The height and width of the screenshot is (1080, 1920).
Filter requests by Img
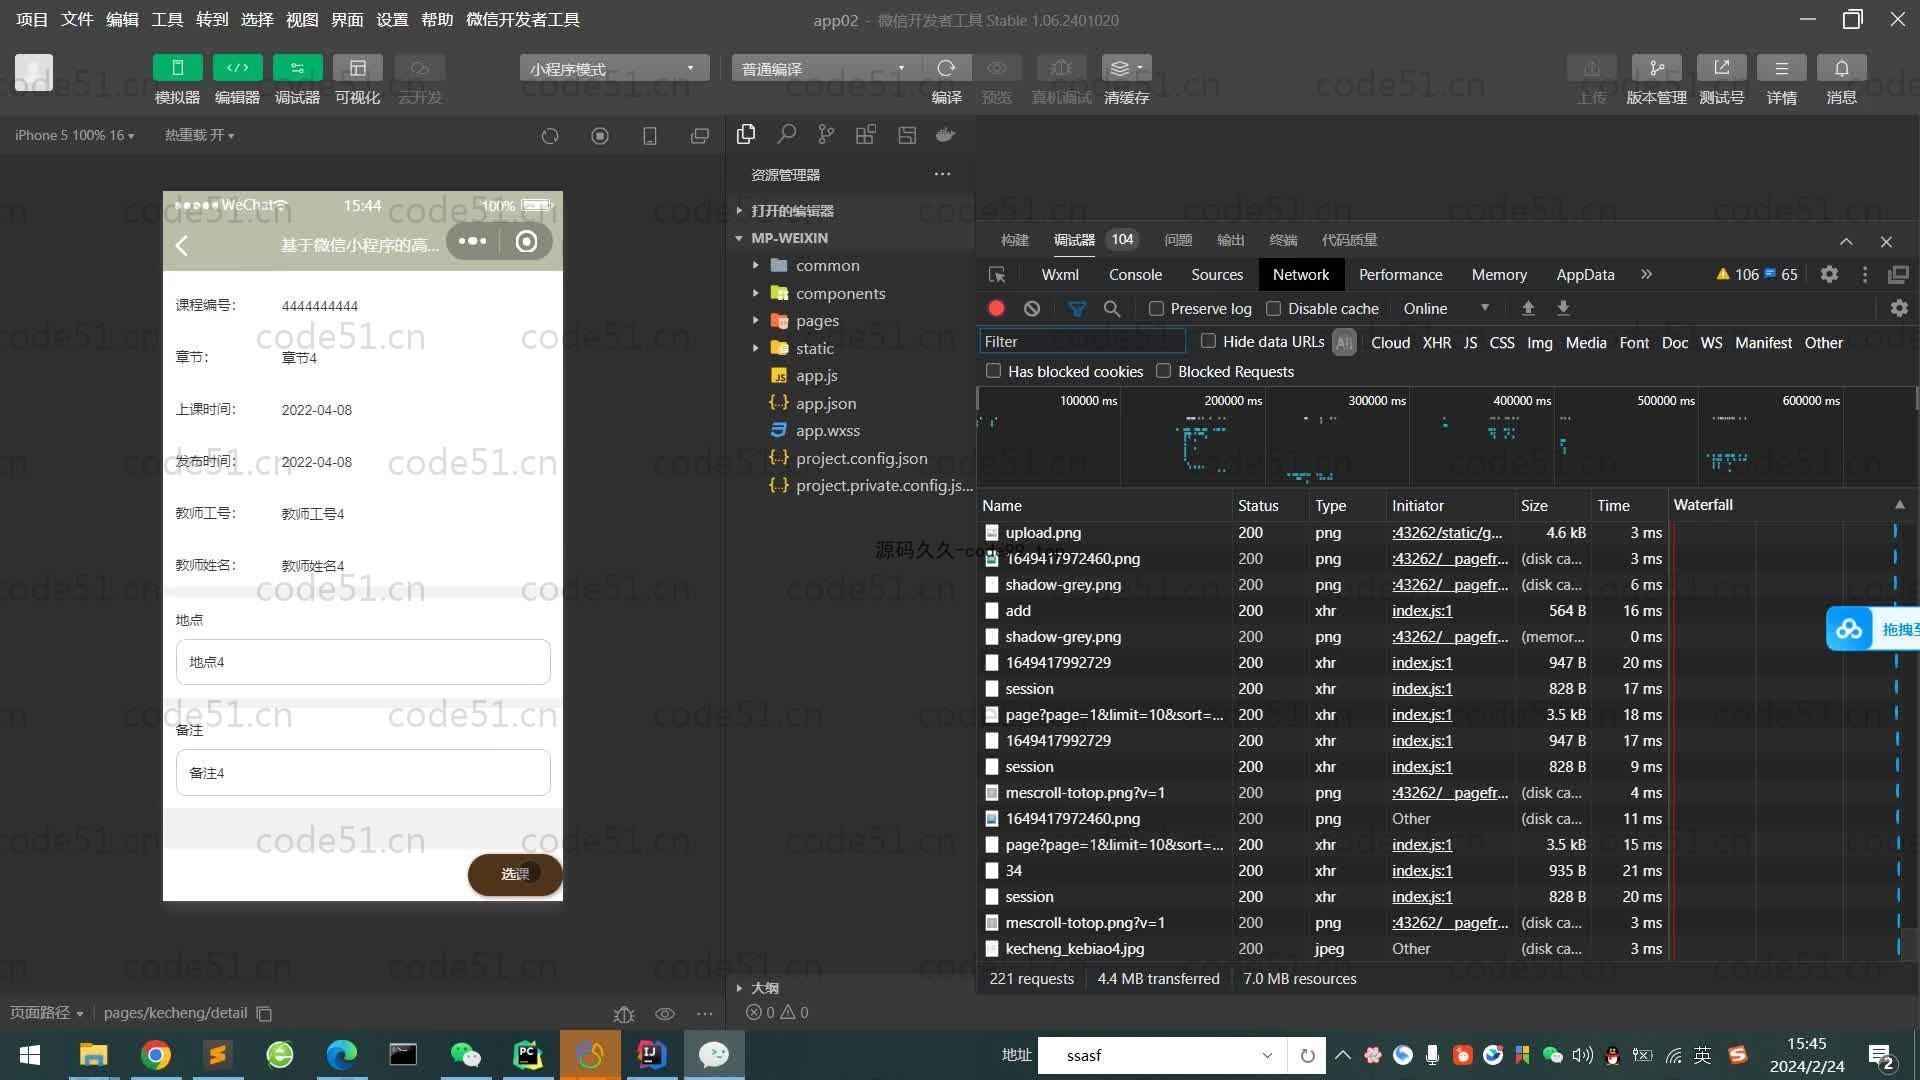pos(1540,343)
